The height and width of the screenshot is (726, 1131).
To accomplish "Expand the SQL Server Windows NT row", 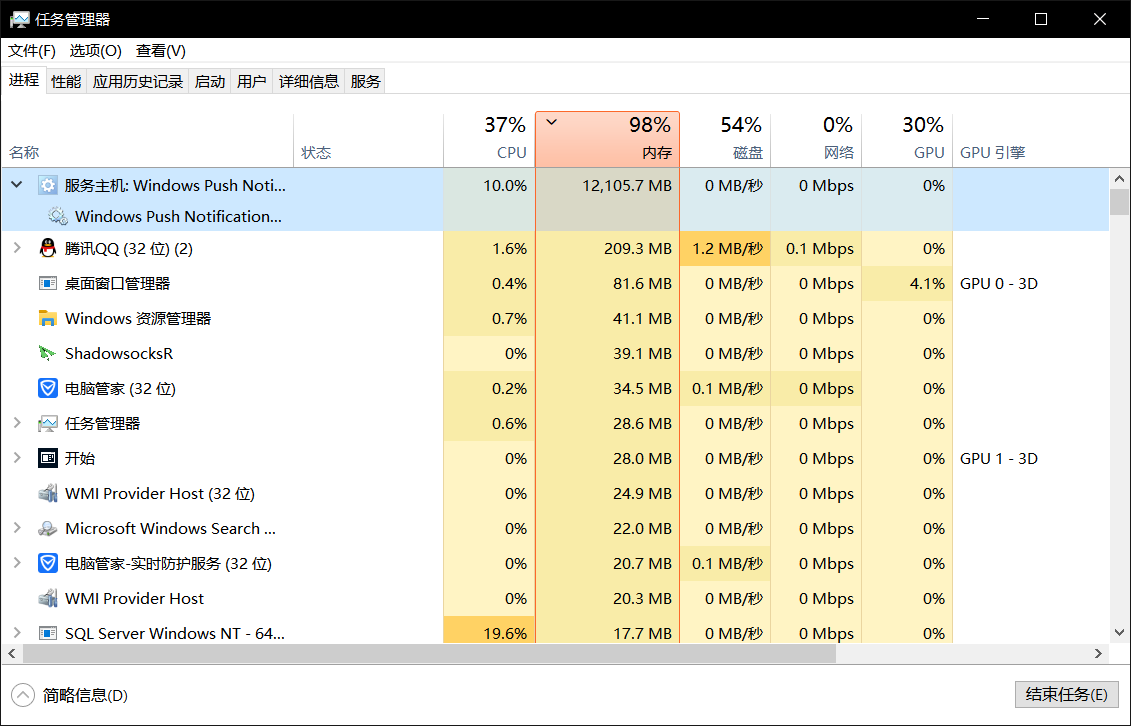I will [17, 633].
